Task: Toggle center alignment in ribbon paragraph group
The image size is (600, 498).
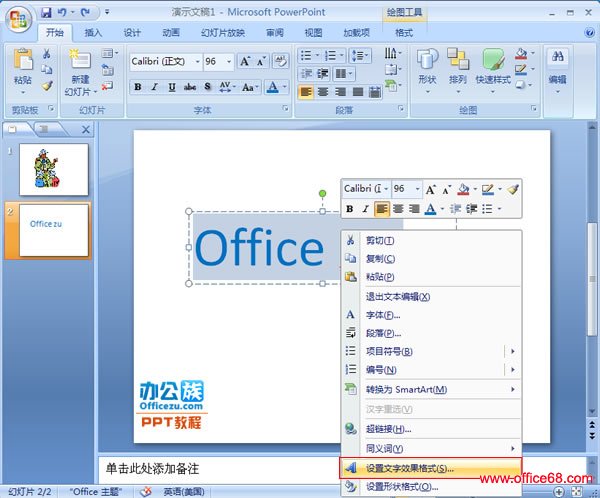Action: (x=323, y=92)
